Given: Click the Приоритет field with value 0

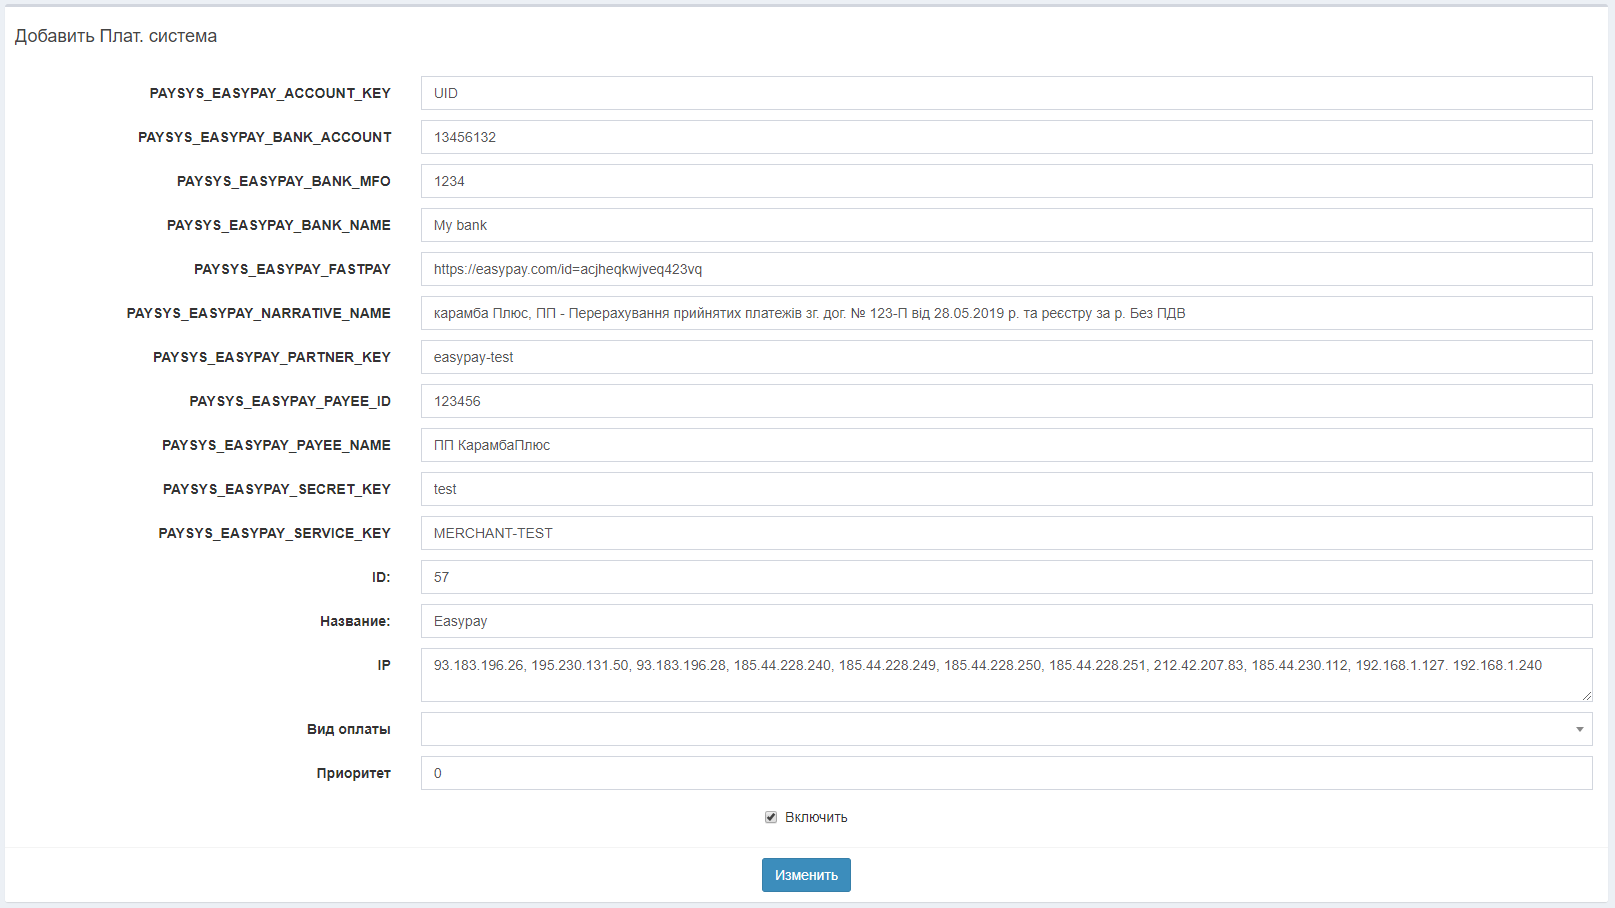Looking at the screenshot, I should (x=1006, y=773).
